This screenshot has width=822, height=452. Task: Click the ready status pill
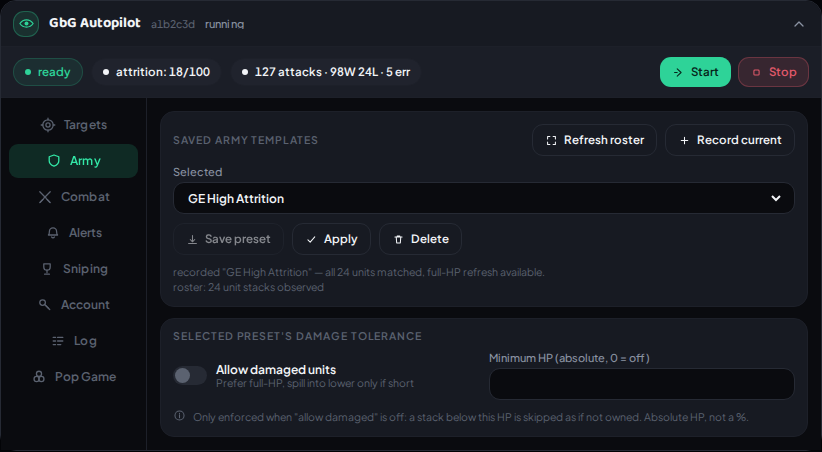[x=48, y=72]
